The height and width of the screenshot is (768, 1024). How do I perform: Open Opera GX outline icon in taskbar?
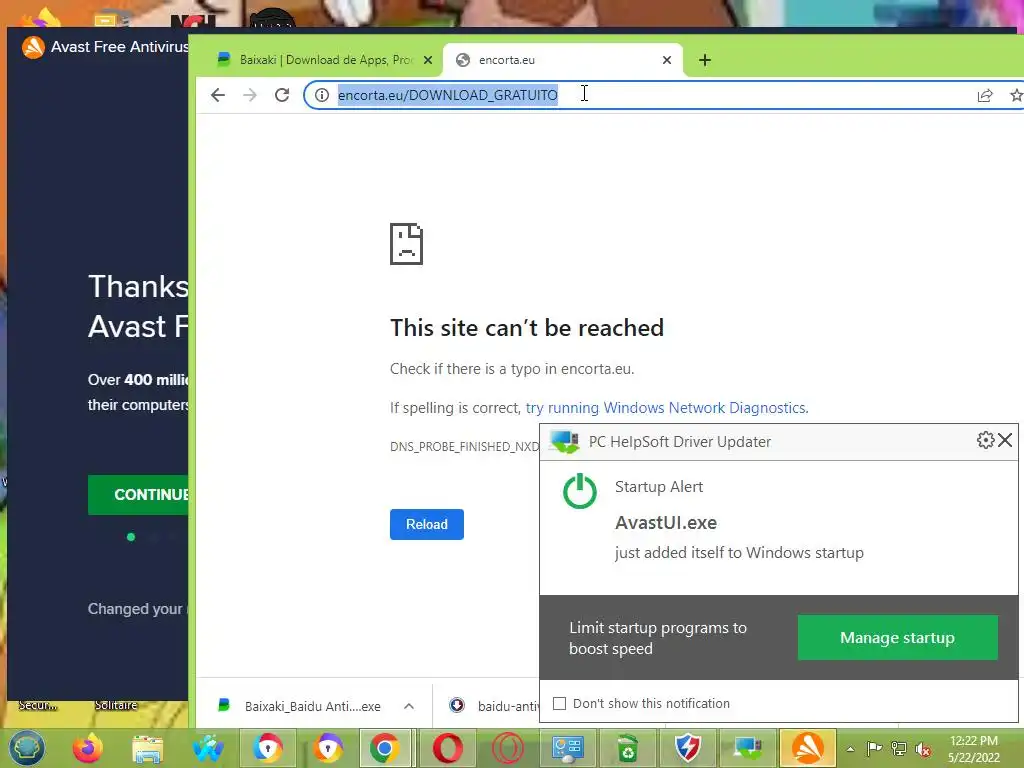(x=507, y=748)
